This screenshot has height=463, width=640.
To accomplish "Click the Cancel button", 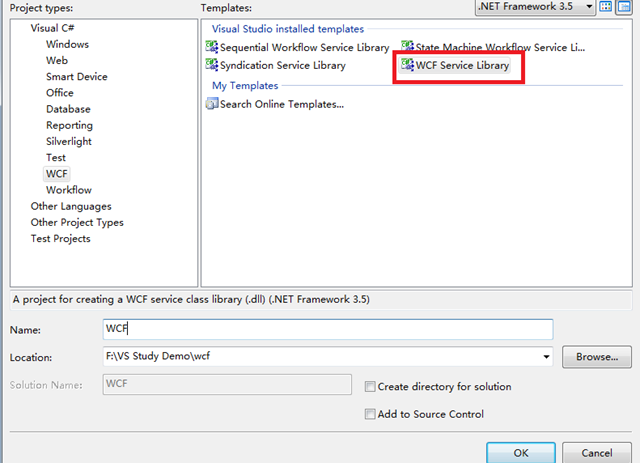I will click(x=597, y=452).
